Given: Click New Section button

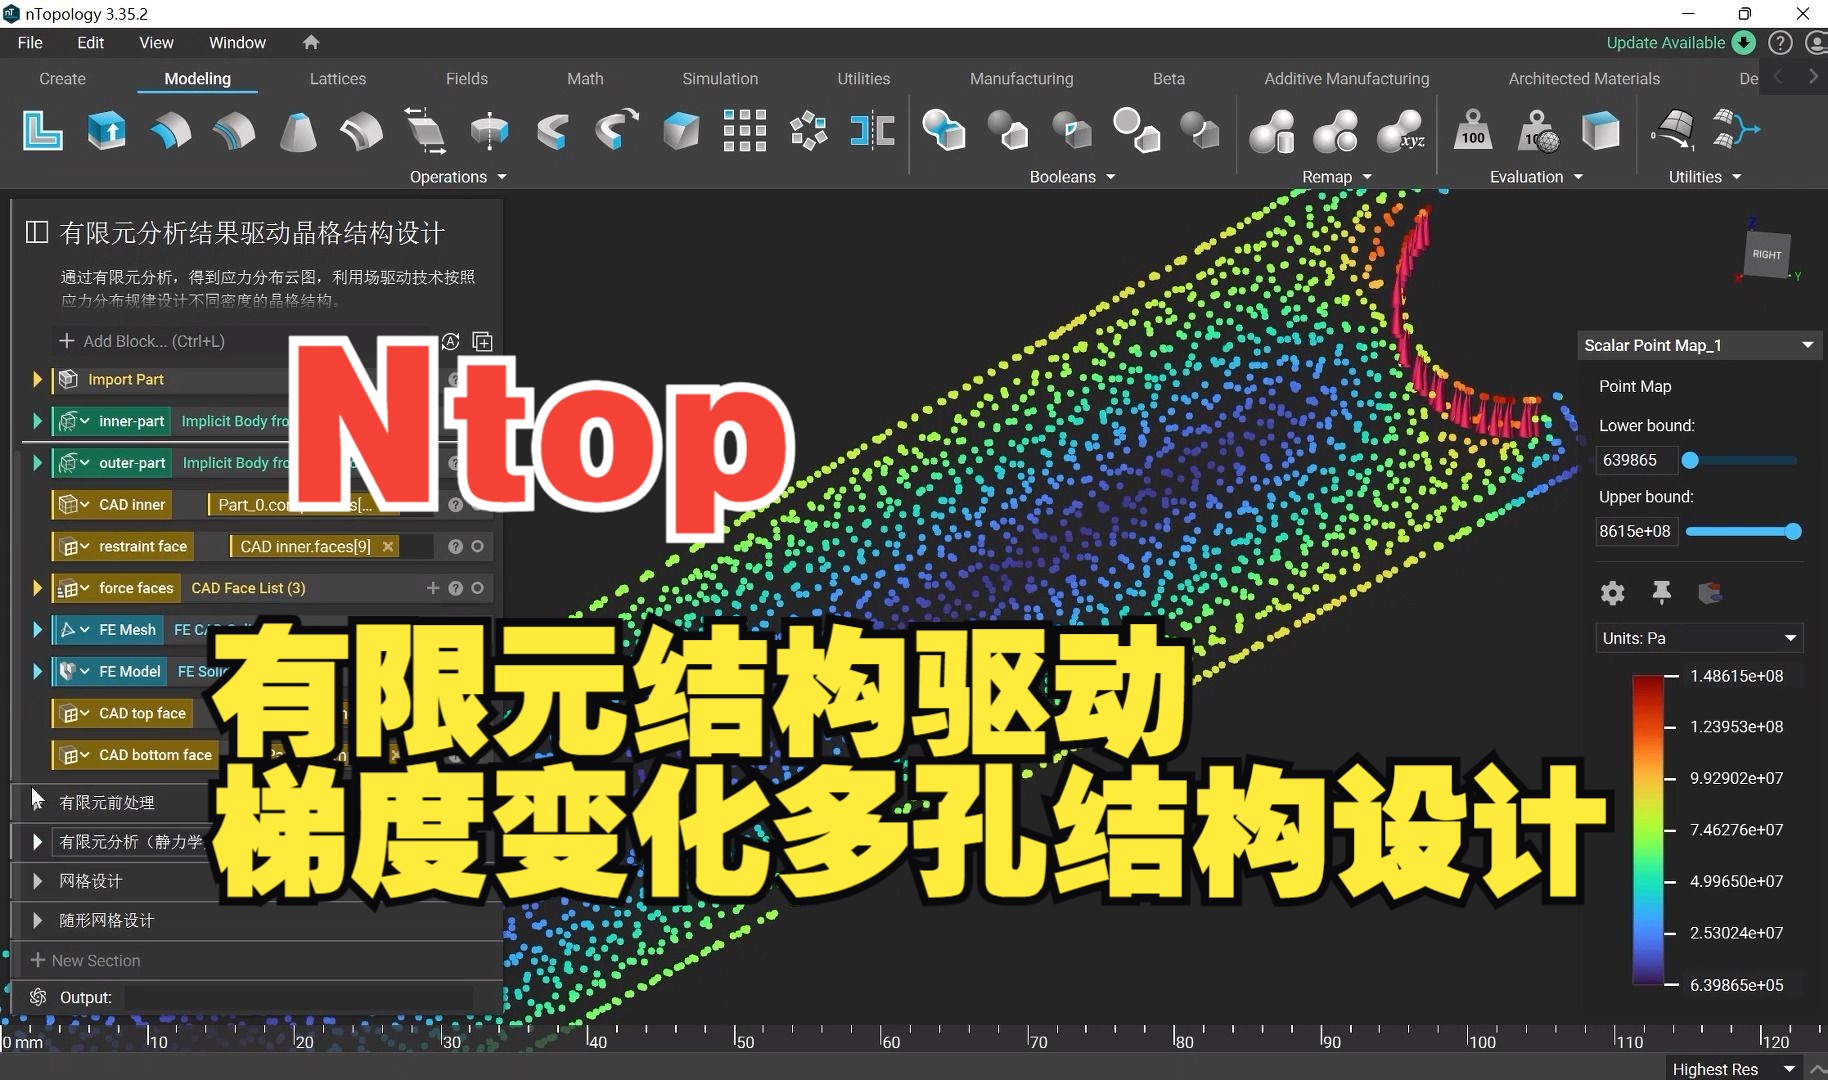Looking at the screenshot, I should point(86,960).
